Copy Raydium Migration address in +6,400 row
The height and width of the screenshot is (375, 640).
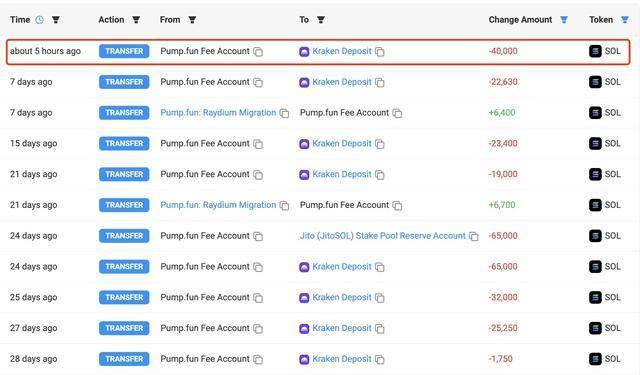(284, 113)
